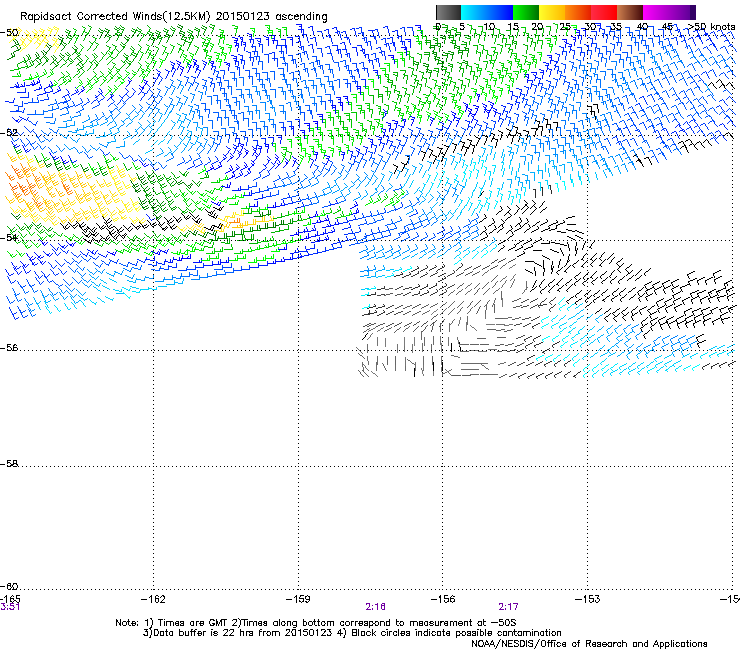740x650 pixels.
Task: Click the latitude label '-60'
Action: click(9, 586)
